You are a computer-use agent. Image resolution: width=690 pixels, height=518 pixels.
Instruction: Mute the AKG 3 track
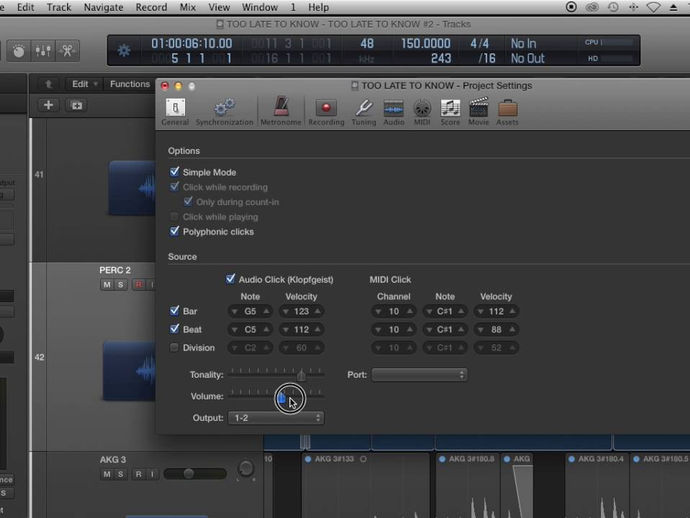click(107, 474)
